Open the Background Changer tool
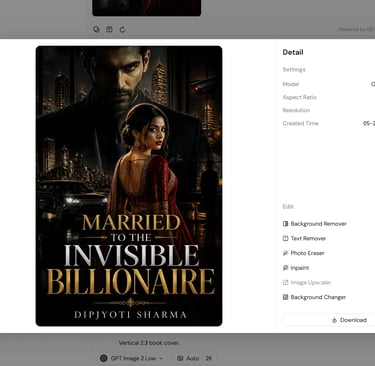This screenshot has height=366, width=375. tap(314, 297)
